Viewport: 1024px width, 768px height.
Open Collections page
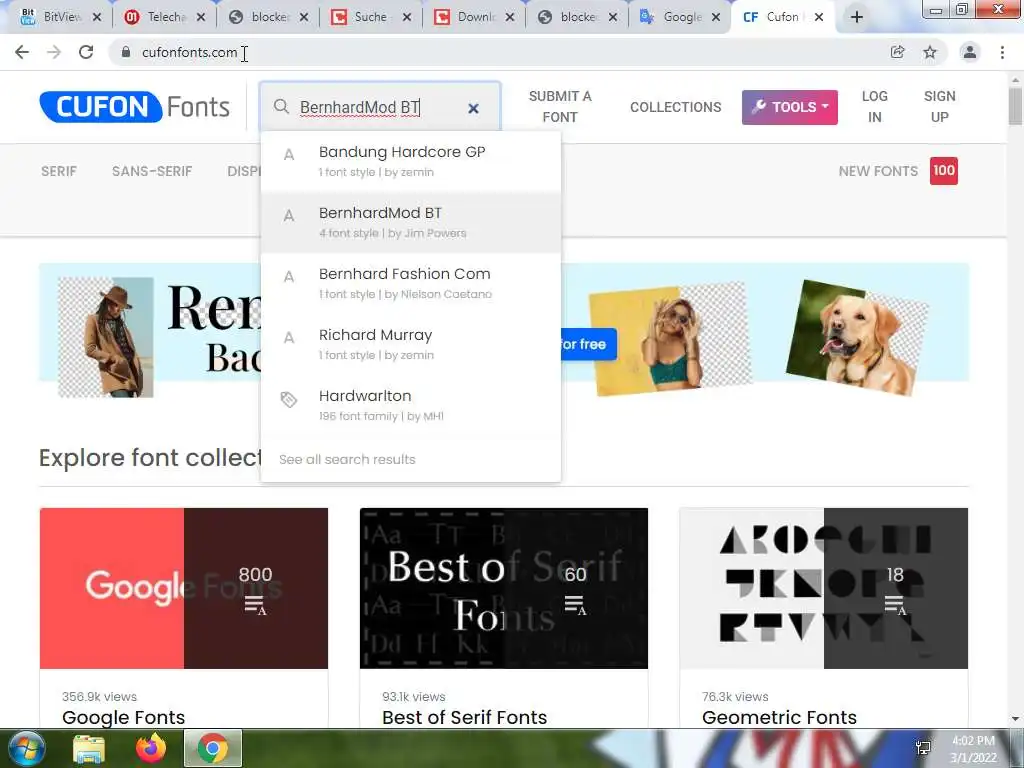pyautogui.click(x=675, y=107)
